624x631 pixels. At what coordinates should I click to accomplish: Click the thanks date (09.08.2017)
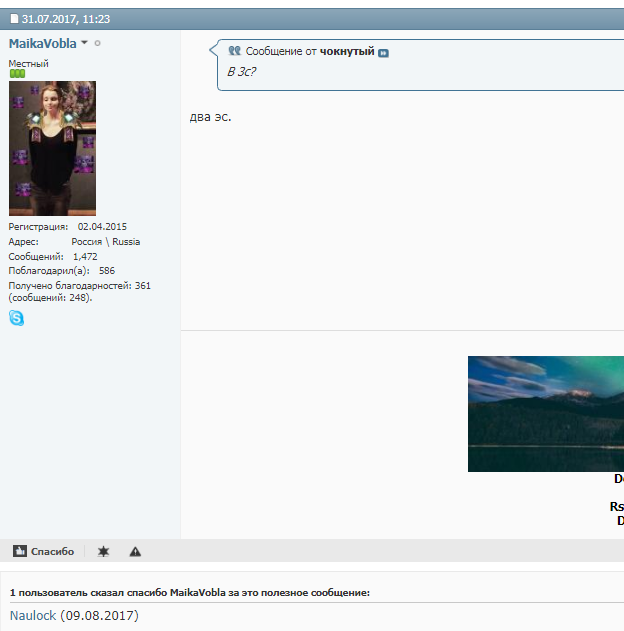pyautogui.click(x=99, y=615)
